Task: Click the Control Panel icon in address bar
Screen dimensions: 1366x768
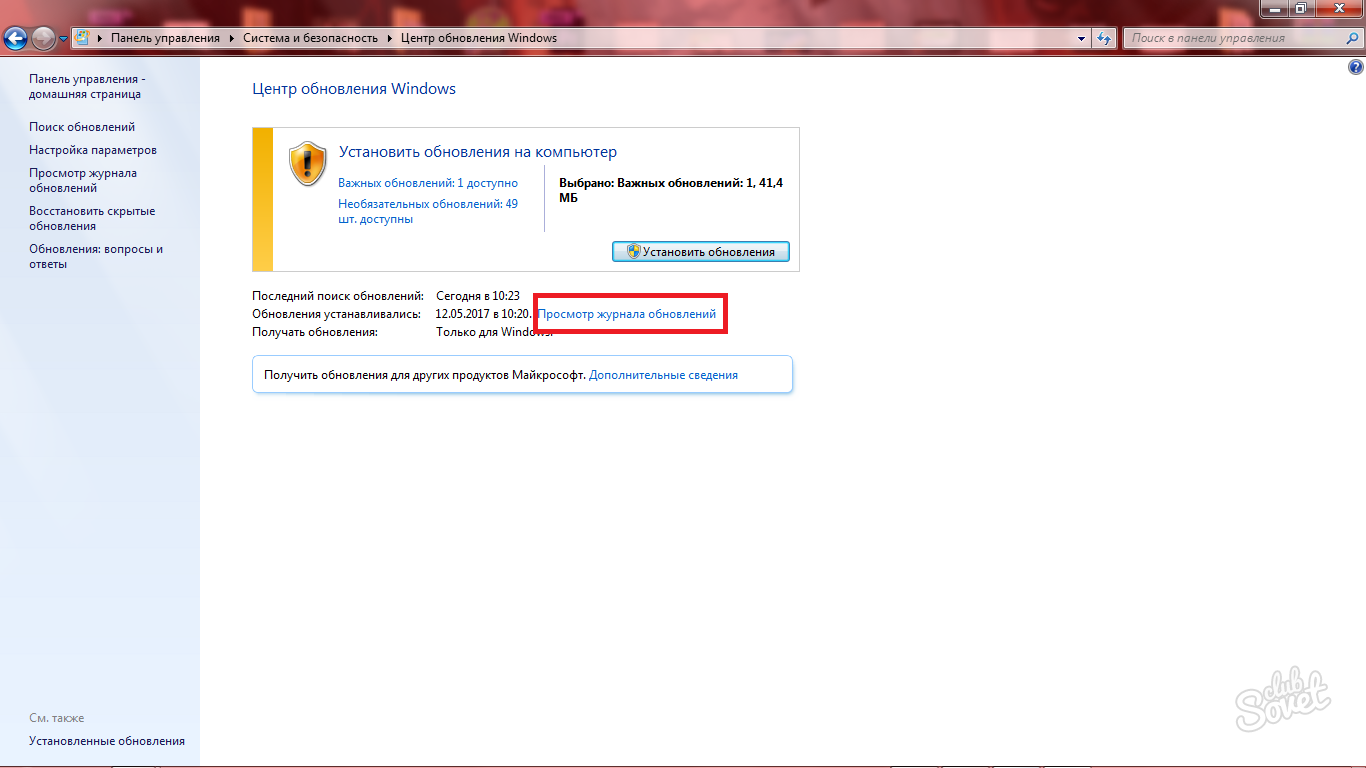Action: pyautogui.click(x=82, y=38)
